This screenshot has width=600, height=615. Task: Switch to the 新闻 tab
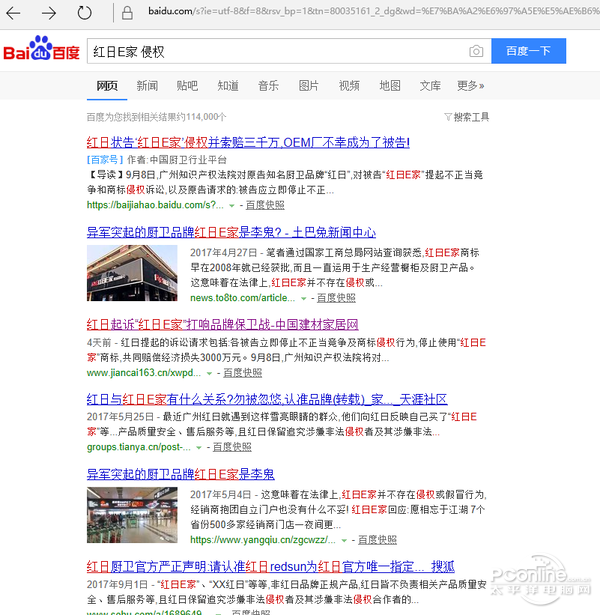coord(147,86)
